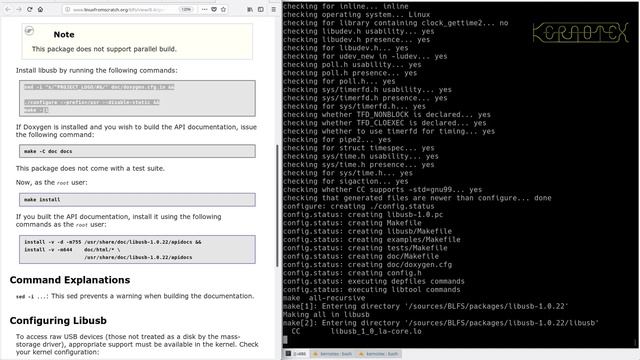Viewport: 640px width, 360px height.
Task: Click 'Making all in libusb' terminal line
Action: [x=326, y=314]
